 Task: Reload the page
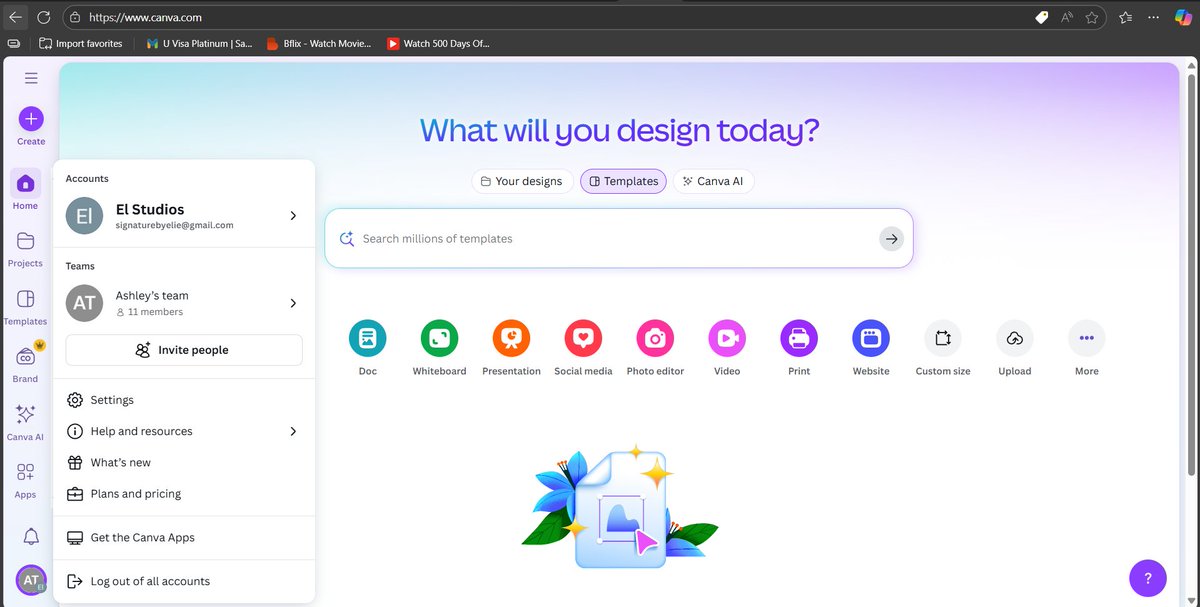[x=44, y=17]
